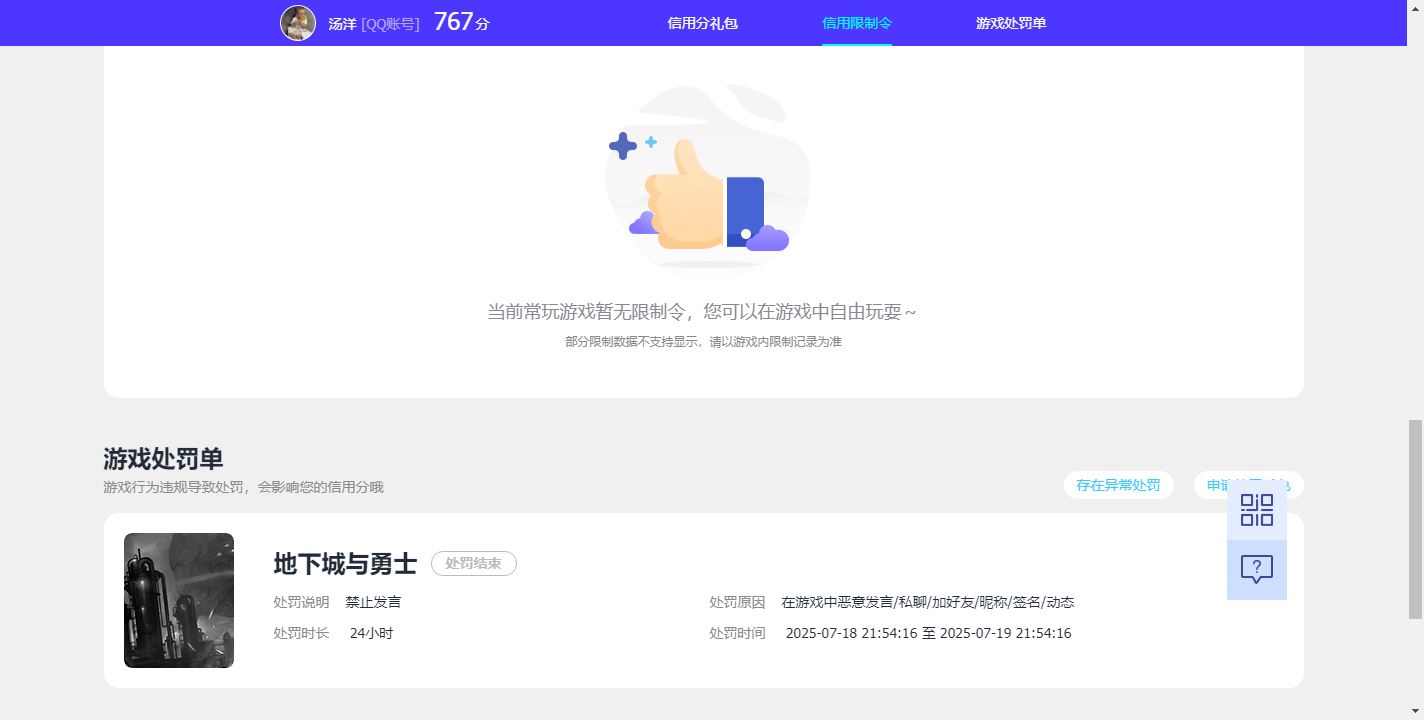Screen dimensions: 1424x720
Task: Click the vertical scrollbar thumb
Action: click(1415, 520)
